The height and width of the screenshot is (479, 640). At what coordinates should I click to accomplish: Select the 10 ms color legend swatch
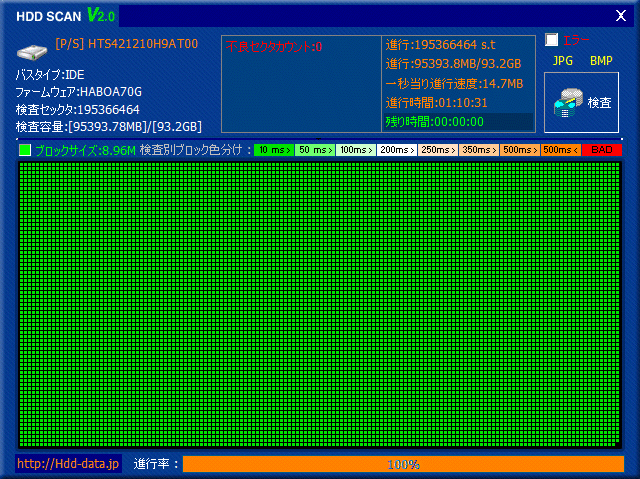point(274,150)
